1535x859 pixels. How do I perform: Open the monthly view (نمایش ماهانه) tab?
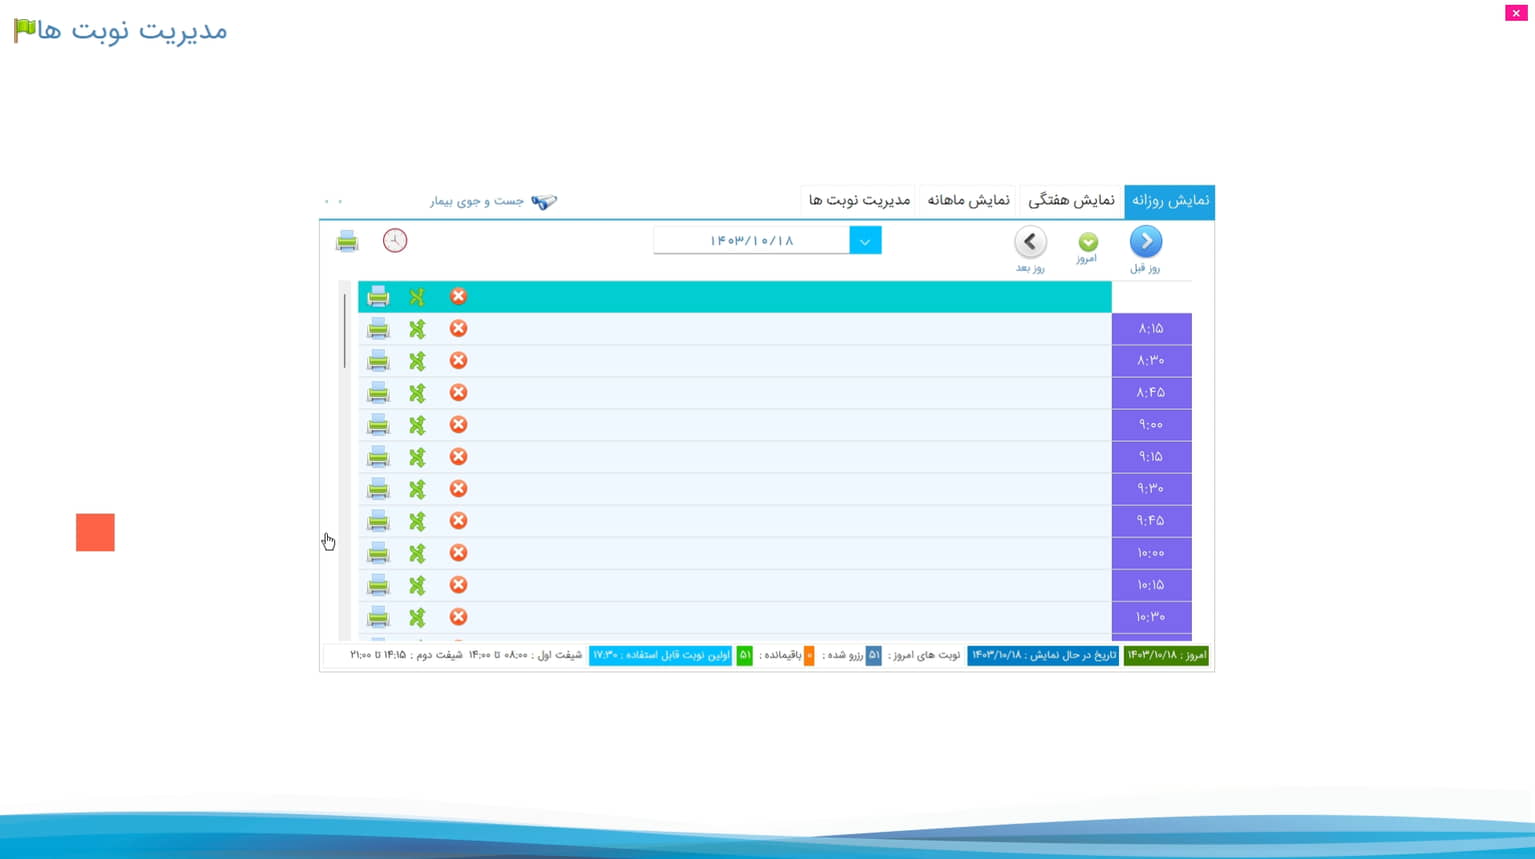click(968, 201)
